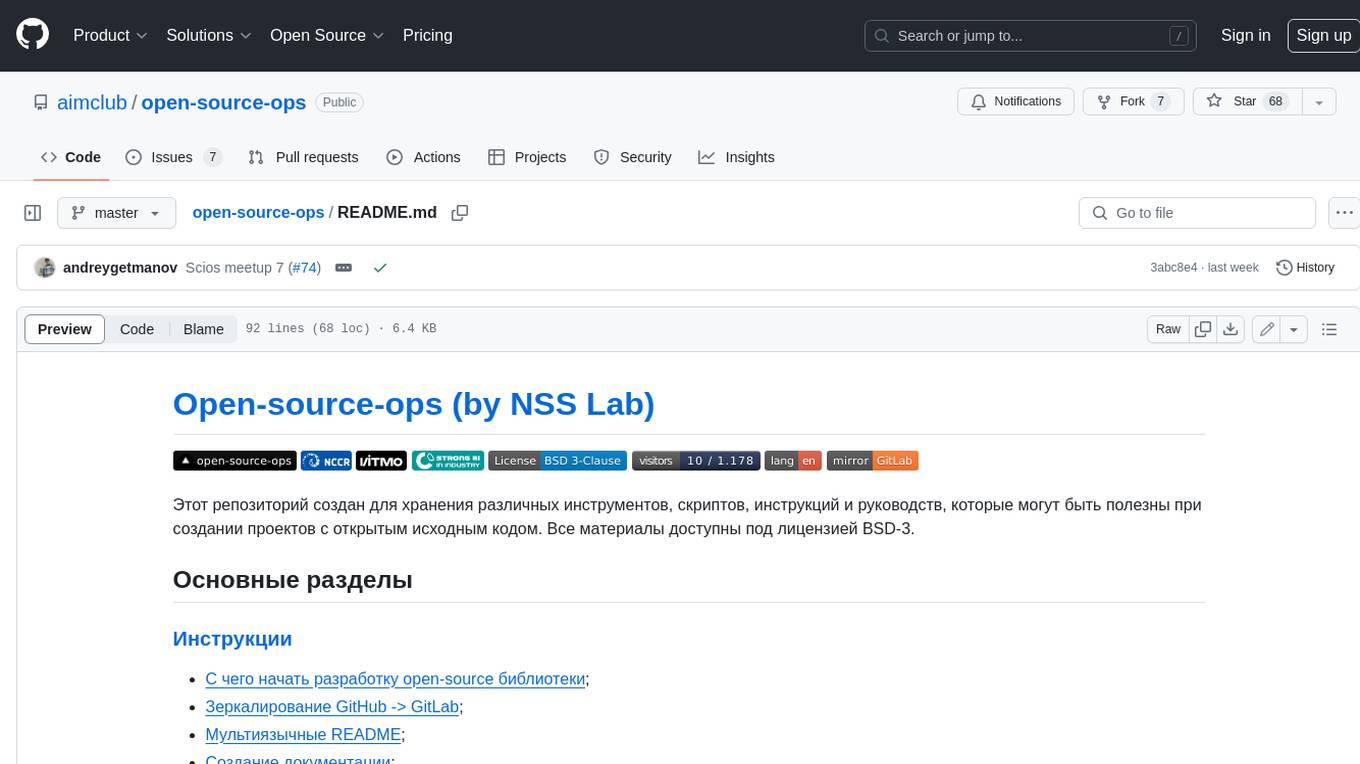Open the Open-source-ops (by NSS Lab) heading link

pos(413,403)
